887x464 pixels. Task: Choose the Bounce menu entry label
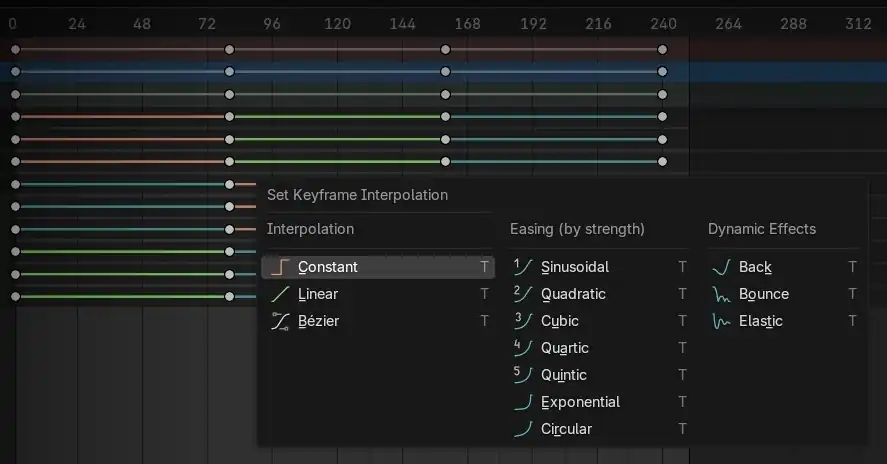pos(764,294)
